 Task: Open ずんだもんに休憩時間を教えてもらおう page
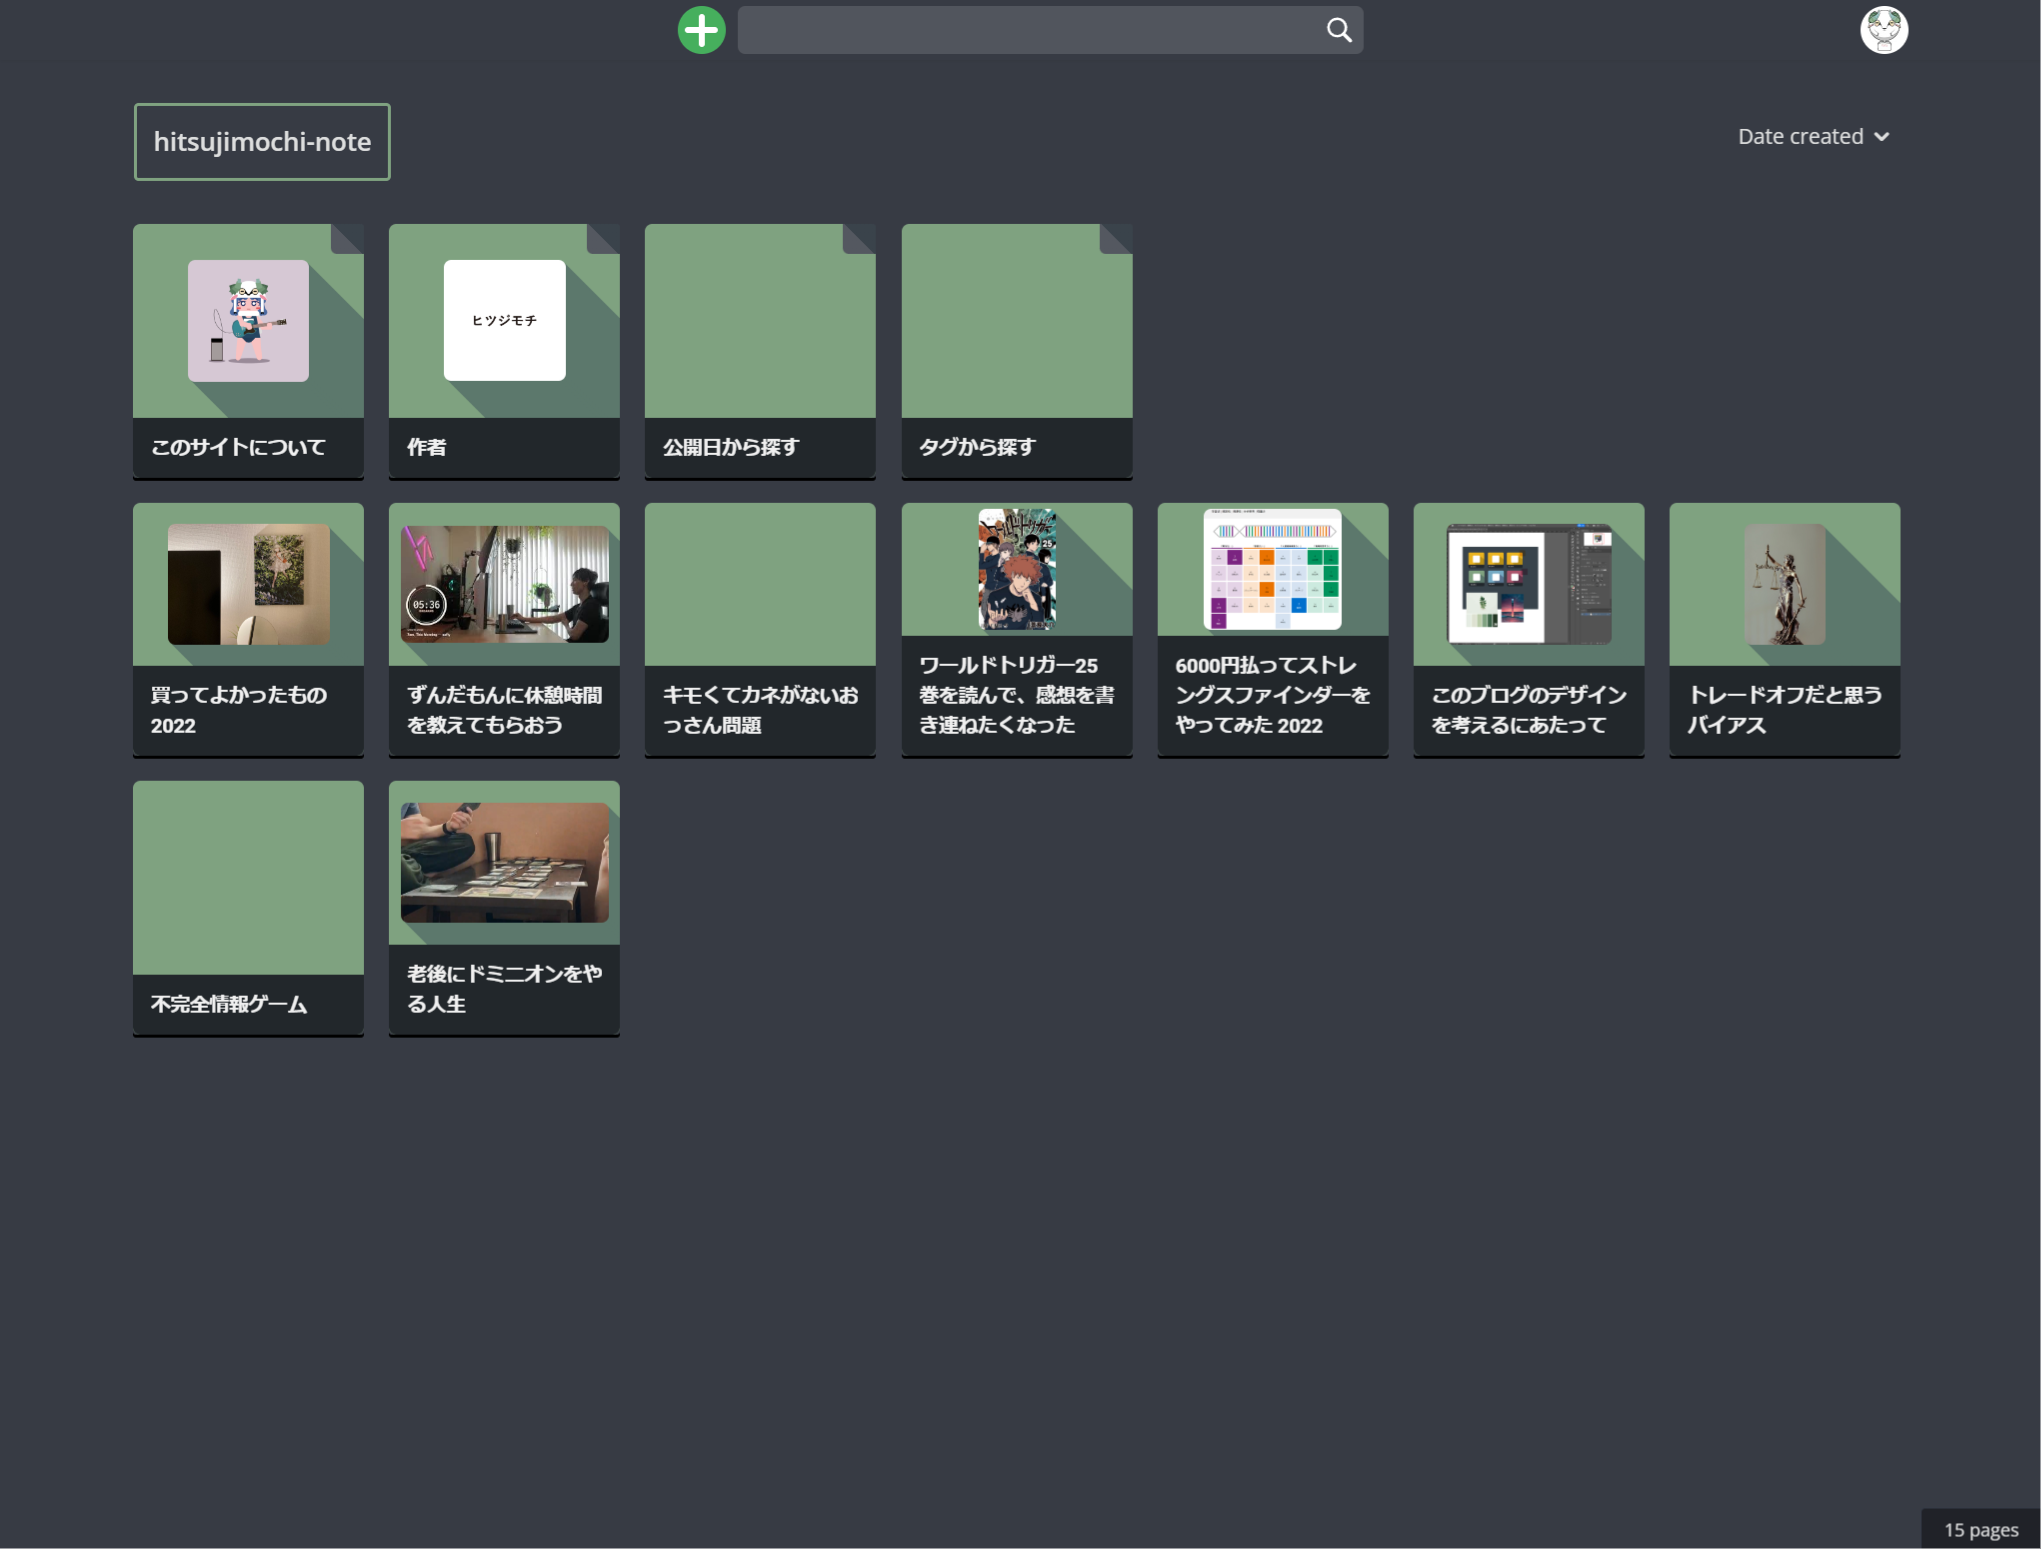504,629
